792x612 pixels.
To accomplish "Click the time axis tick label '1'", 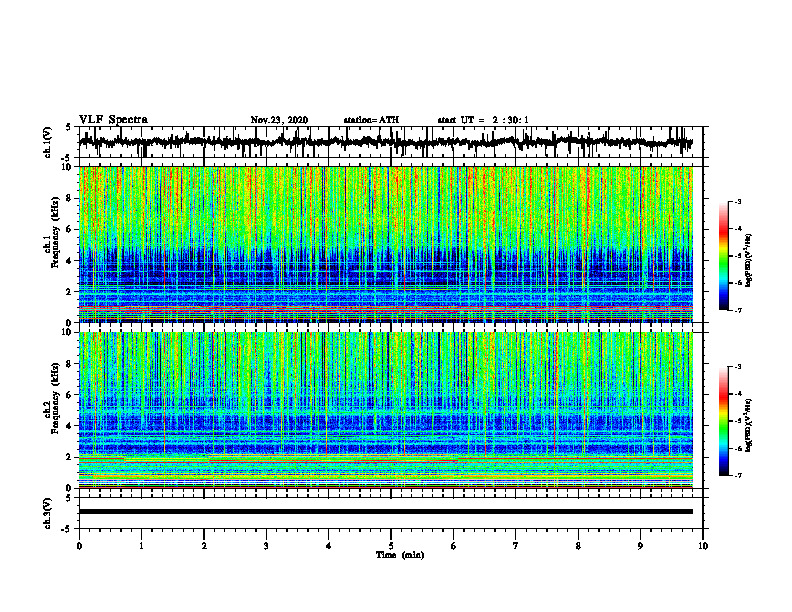I will point(141,546).
